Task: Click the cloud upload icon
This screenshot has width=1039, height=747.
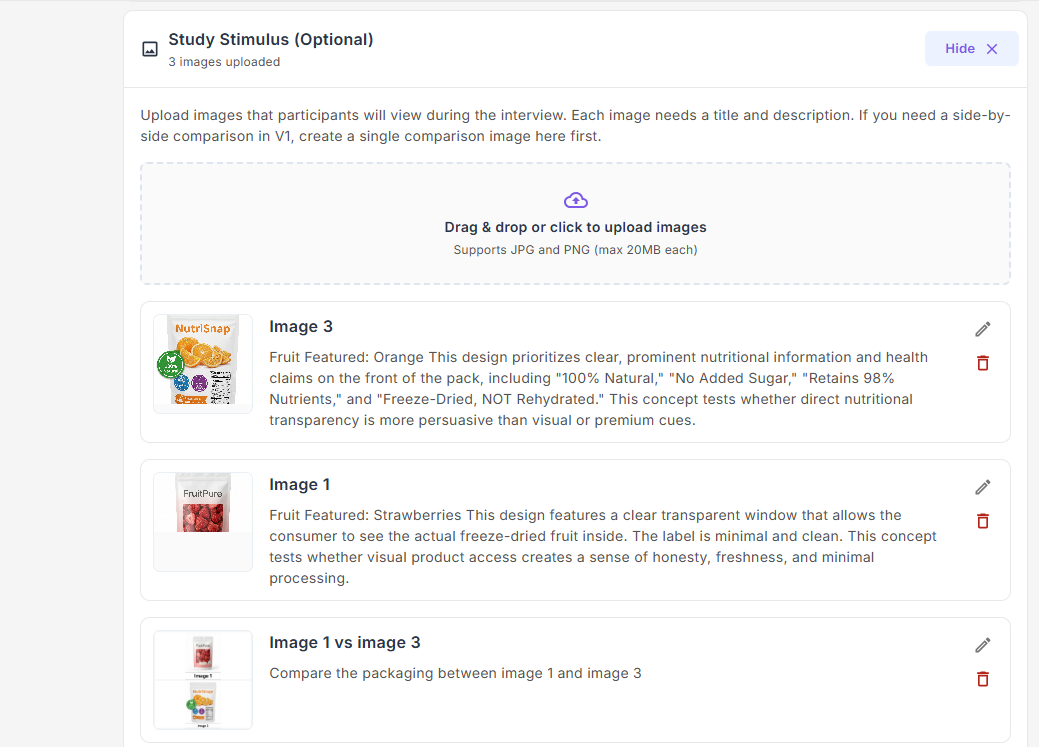Action: pos(575,199)
